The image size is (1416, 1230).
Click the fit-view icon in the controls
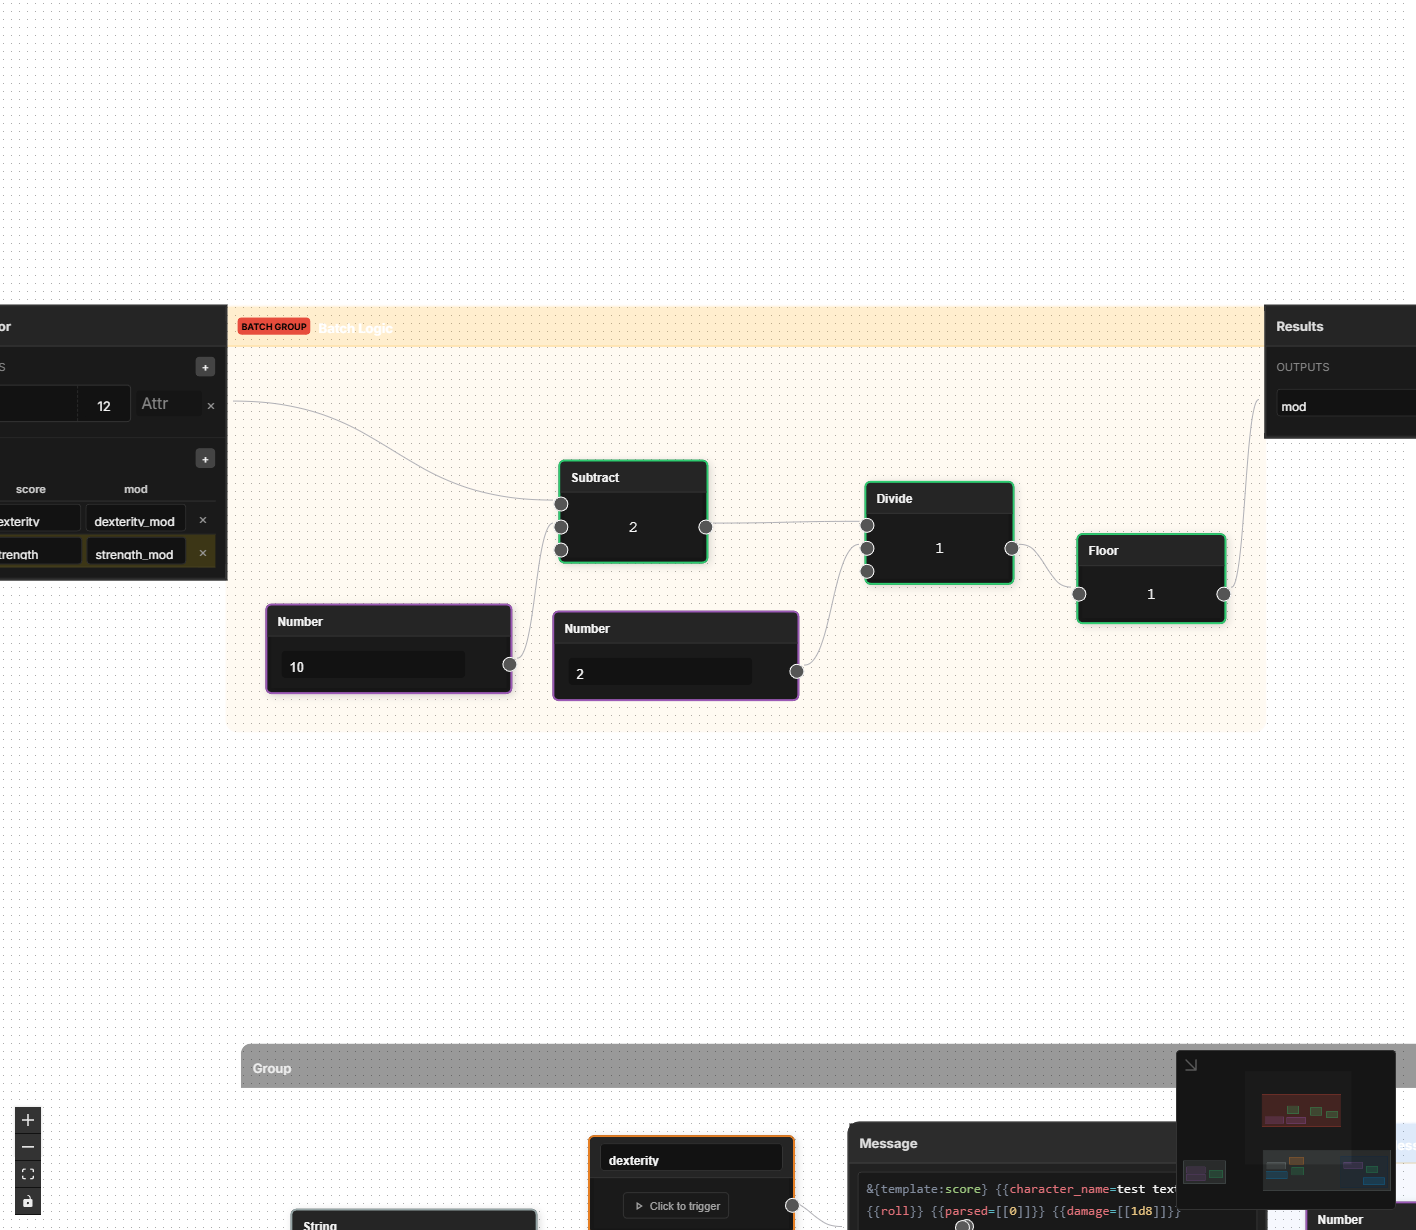[27, 1173]
